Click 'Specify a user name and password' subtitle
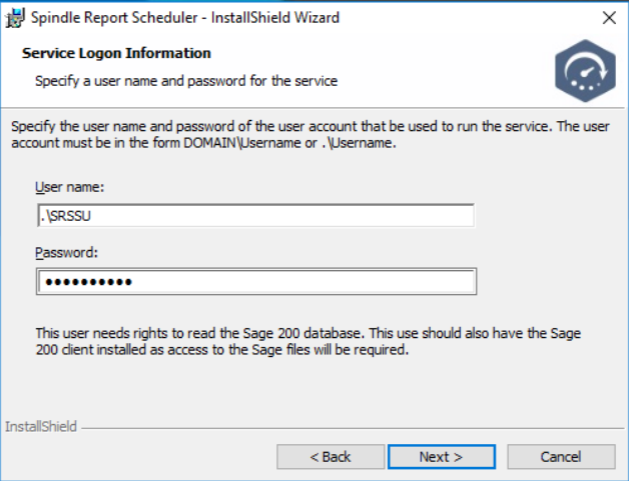 [x=186, y=81]
